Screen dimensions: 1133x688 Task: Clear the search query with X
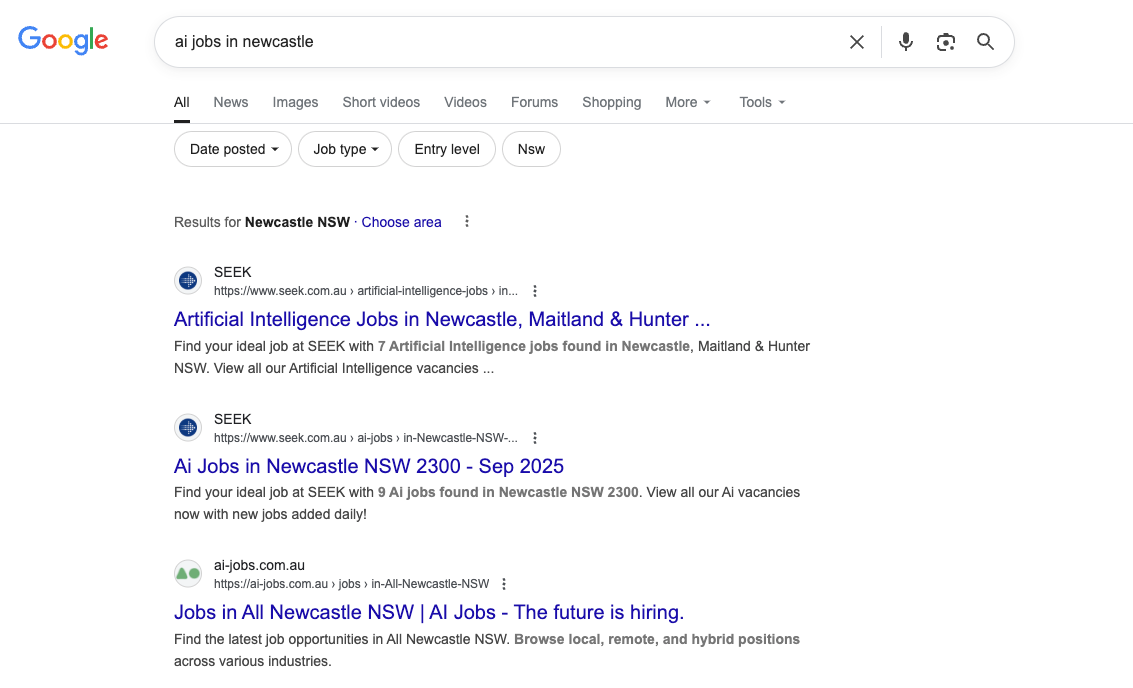tap(856, 42)
